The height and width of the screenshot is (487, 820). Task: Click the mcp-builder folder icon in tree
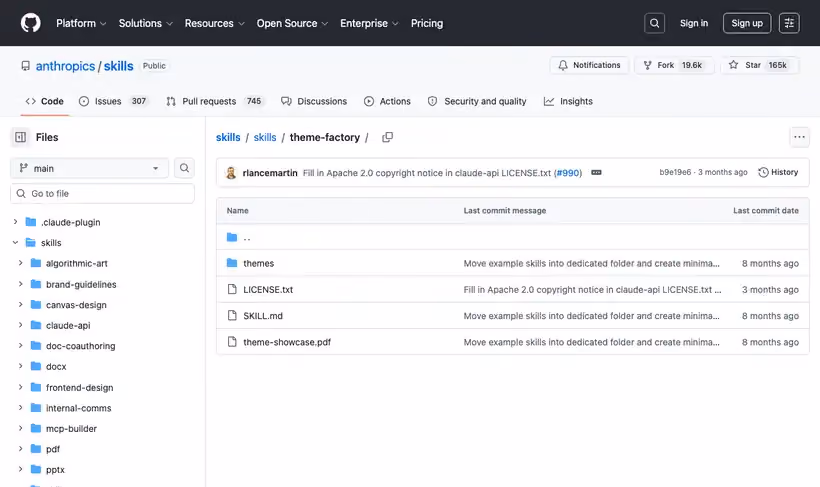(x=36, y=428)
